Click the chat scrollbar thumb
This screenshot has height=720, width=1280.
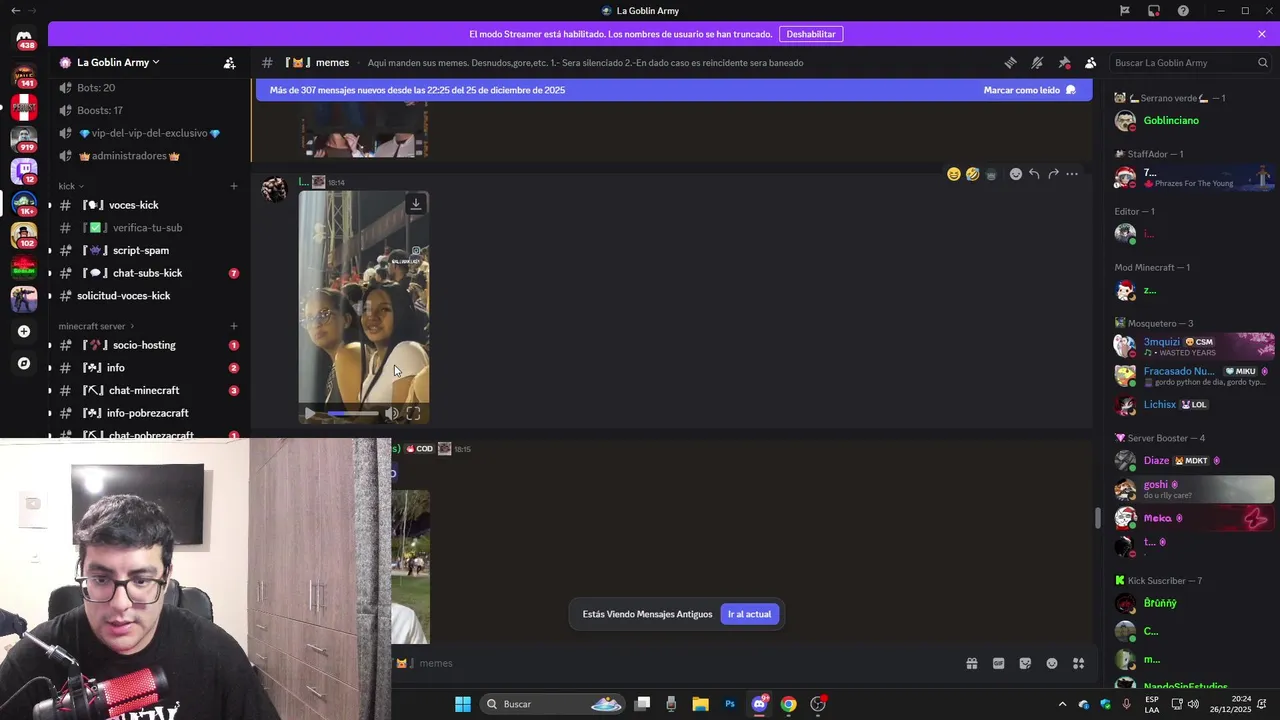[1097, 517]
